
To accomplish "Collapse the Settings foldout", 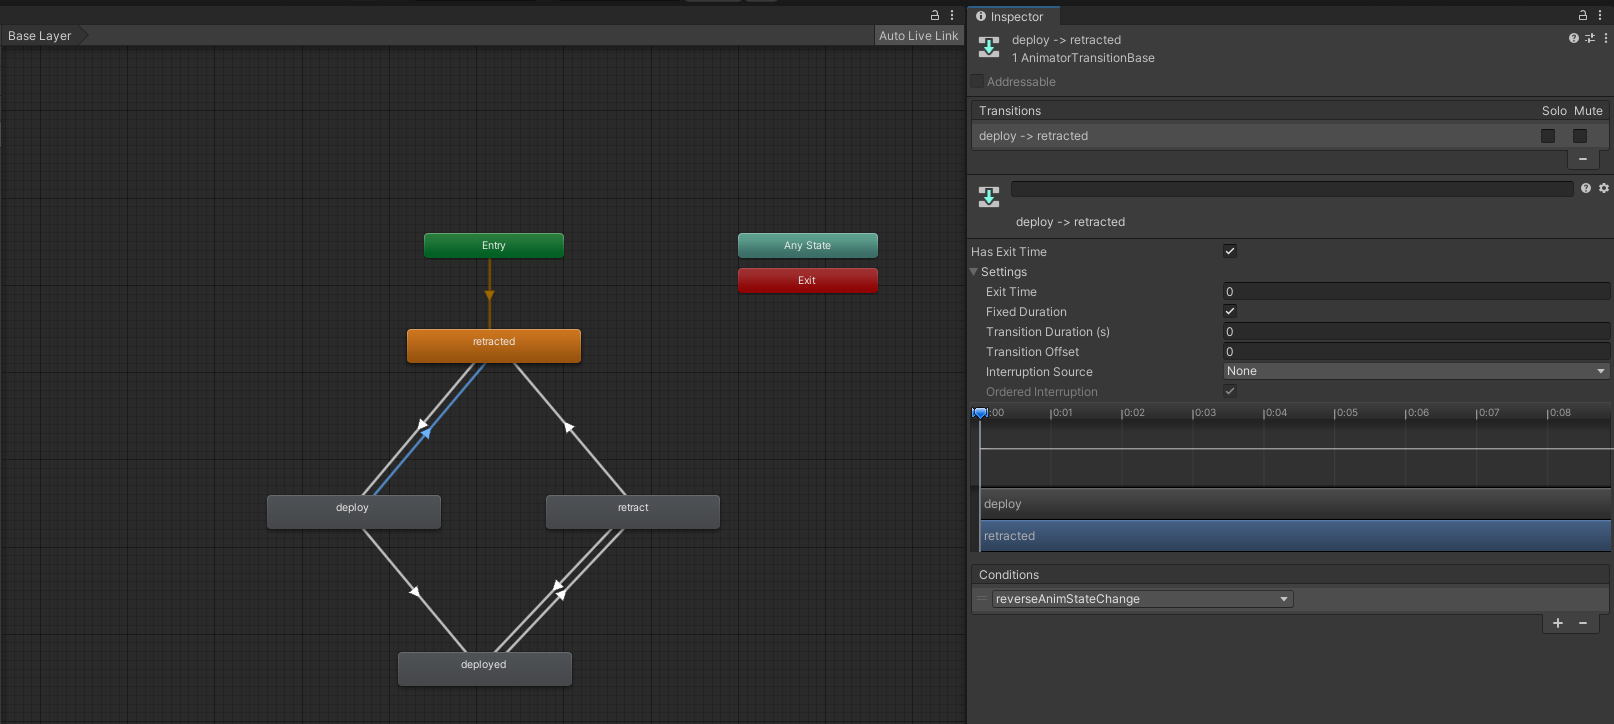I will pyautogui.click(x=974, y=272).
